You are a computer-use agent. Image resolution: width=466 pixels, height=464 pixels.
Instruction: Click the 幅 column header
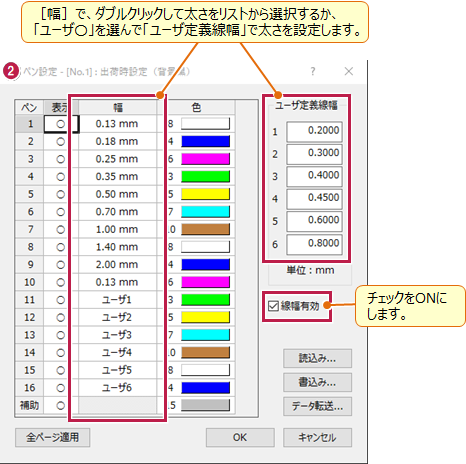coord(118,108)
